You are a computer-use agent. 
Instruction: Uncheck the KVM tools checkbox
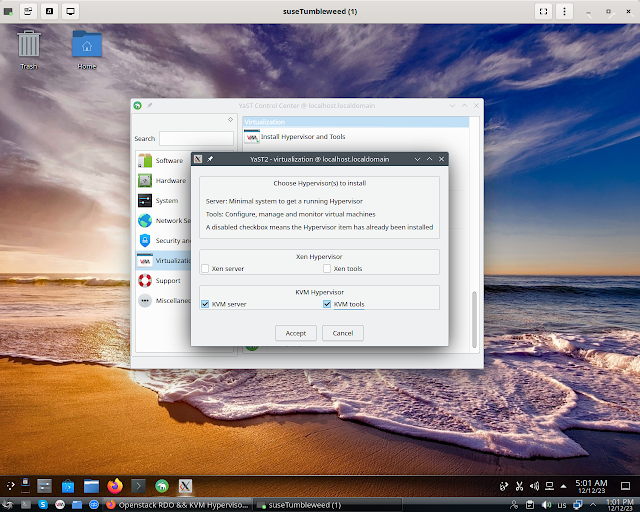tap(327, 304)
